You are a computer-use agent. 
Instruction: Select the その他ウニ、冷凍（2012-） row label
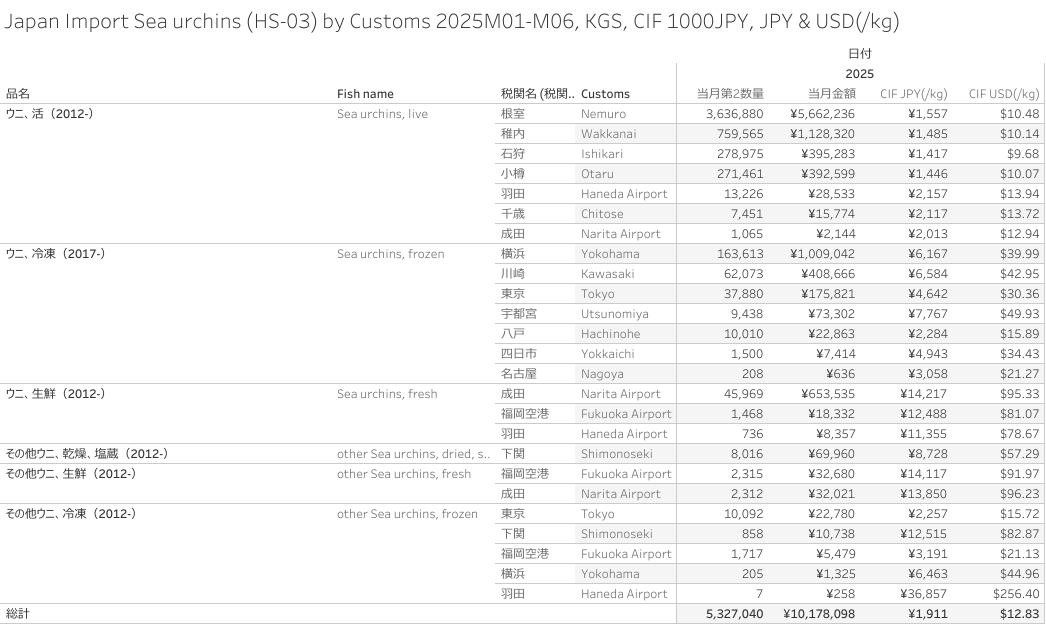click(x=71, y=515)
